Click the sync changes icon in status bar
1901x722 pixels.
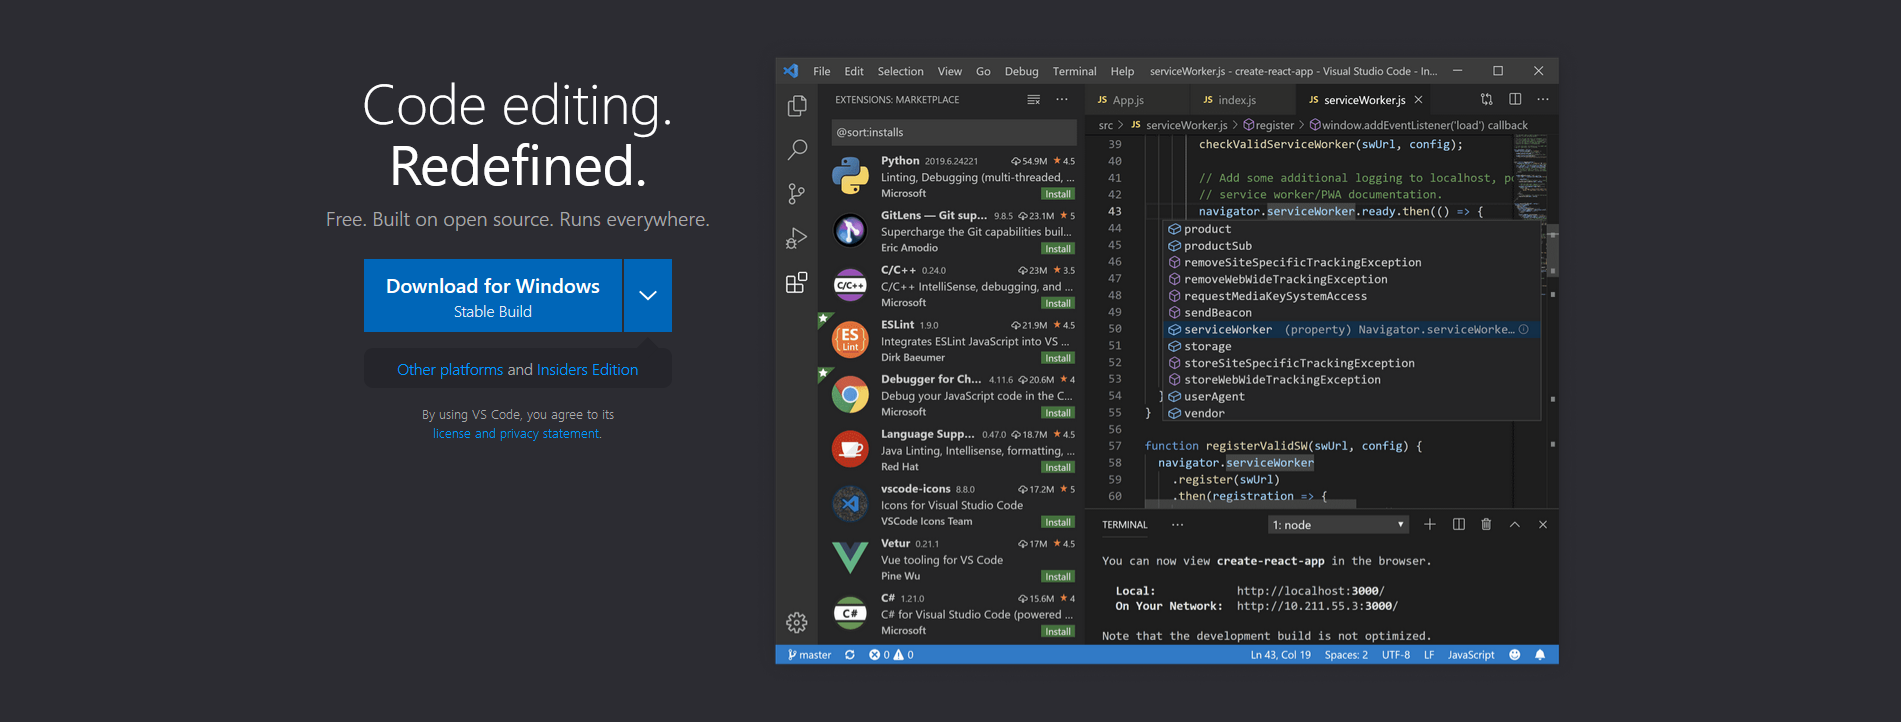[x=850, y=655]
